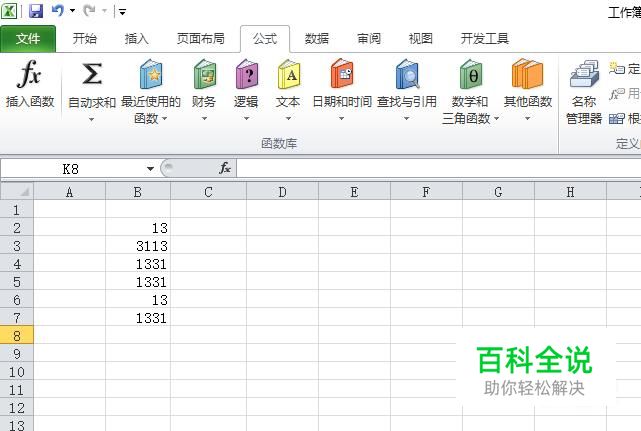Open the Financial (财务) functions icon
This screenshot has width=641, height=431.
pyautogui.click(x=204, y=74)
